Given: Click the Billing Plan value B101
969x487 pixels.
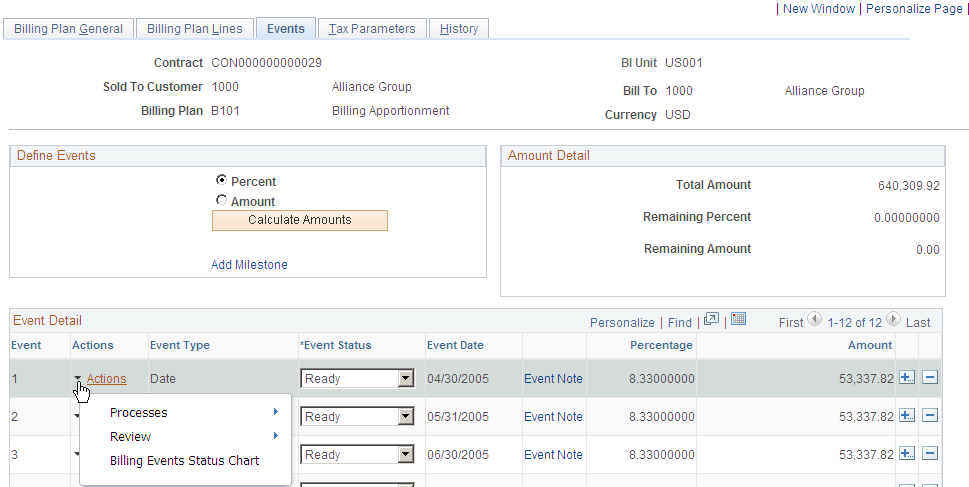Looking at the screenshot, I should click(226, 111).
